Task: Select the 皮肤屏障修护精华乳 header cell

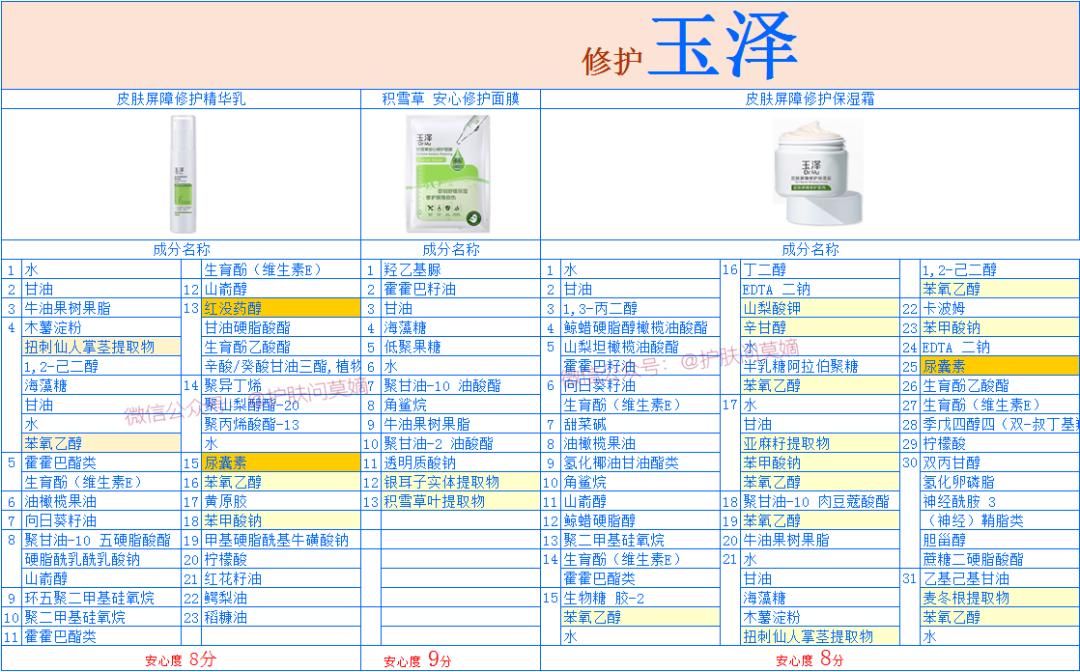Action: 180,99
